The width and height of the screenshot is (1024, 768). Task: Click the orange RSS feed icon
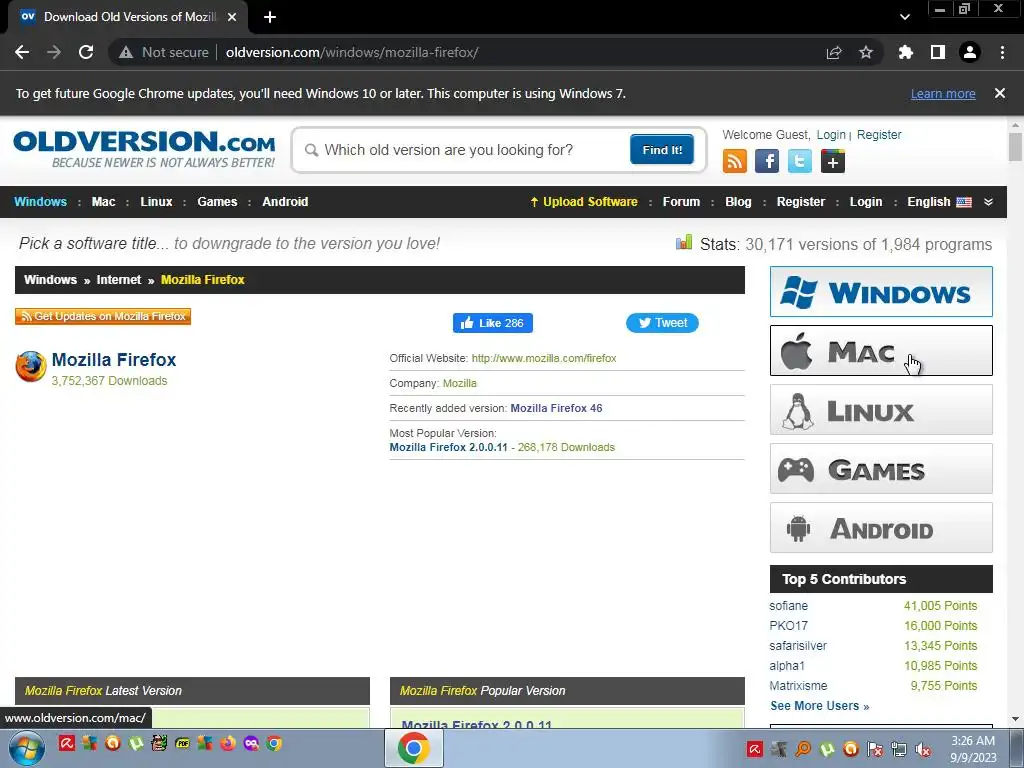[x=735, y=161]
